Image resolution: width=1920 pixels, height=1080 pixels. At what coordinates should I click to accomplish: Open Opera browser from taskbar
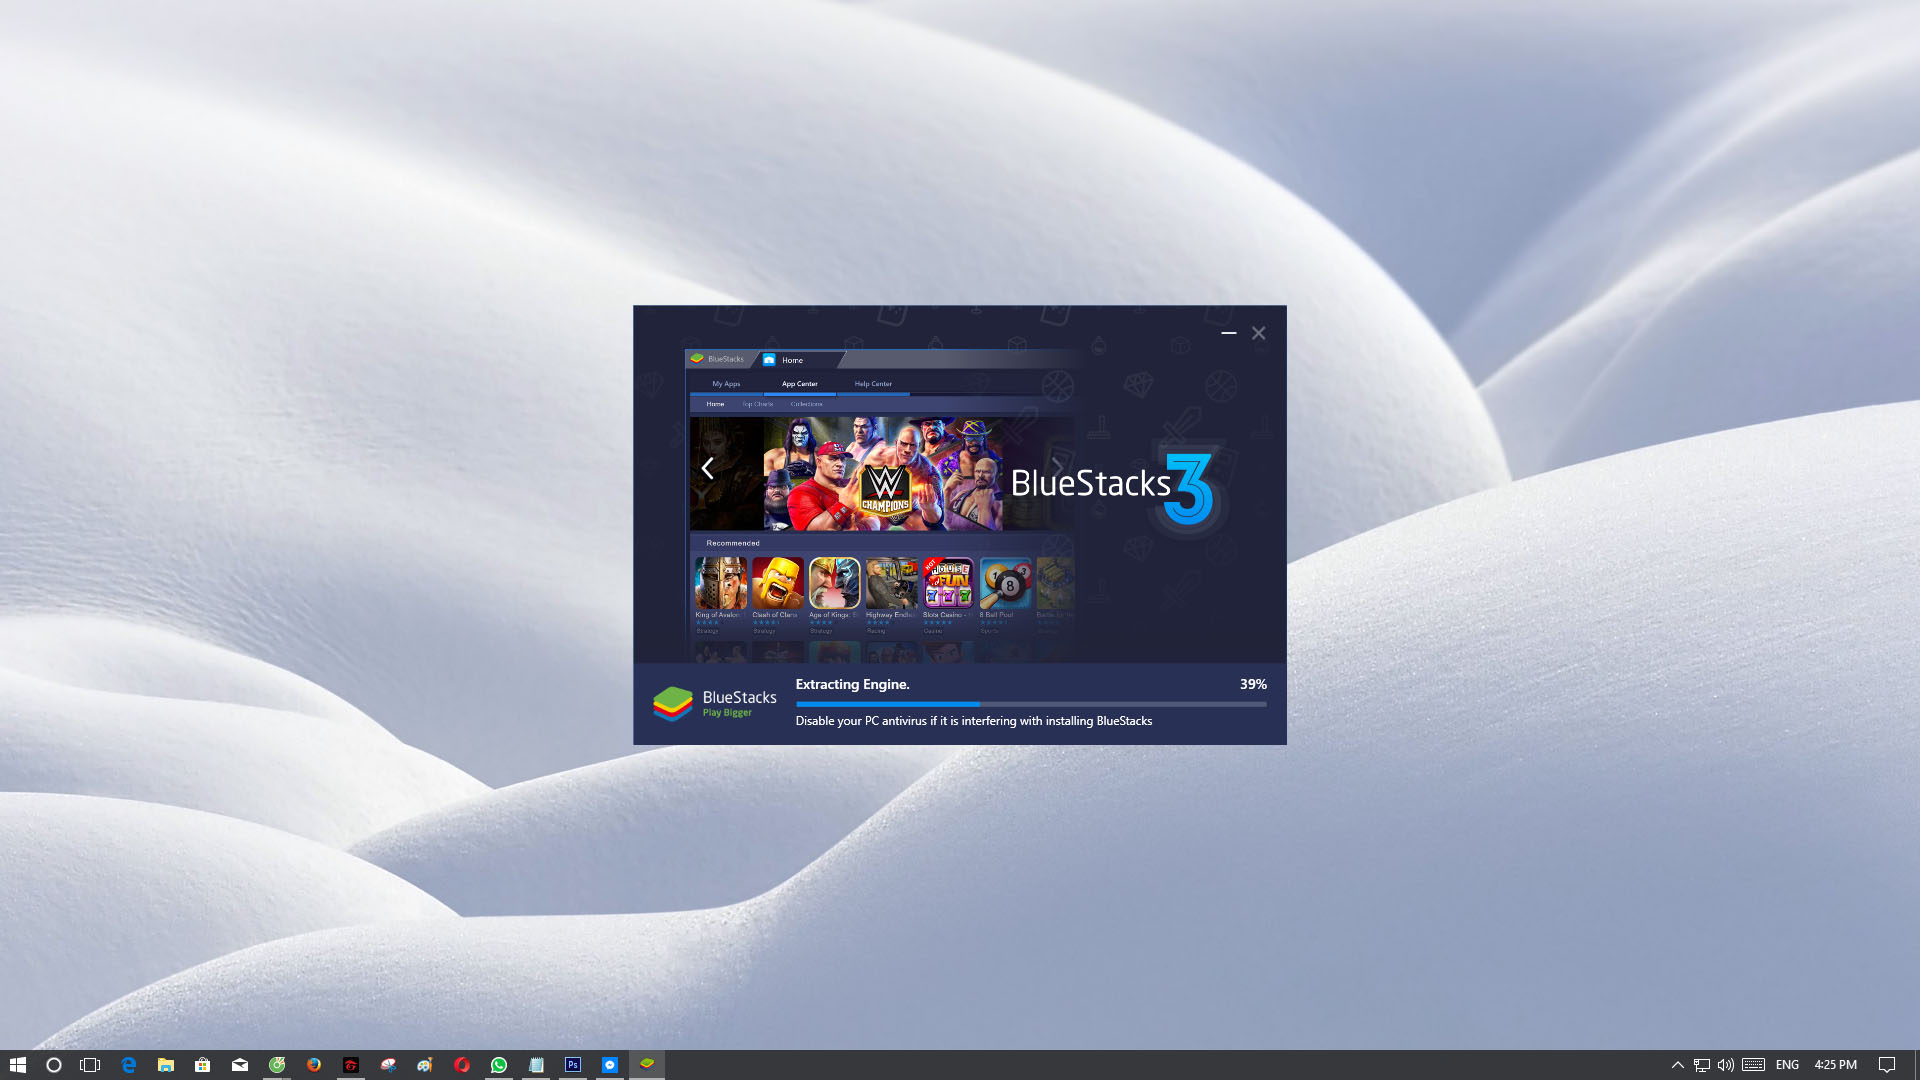point(461,1065)
